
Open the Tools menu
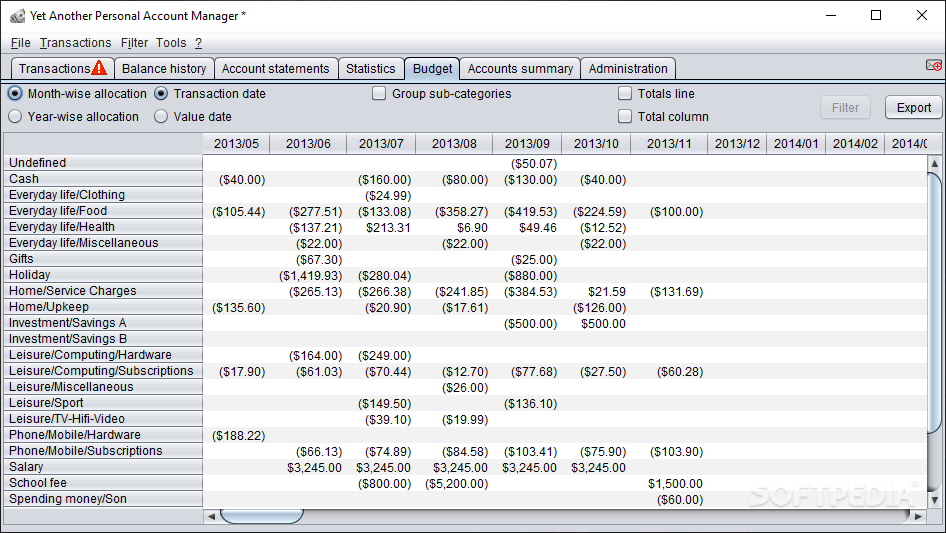[x=171, y=43]
